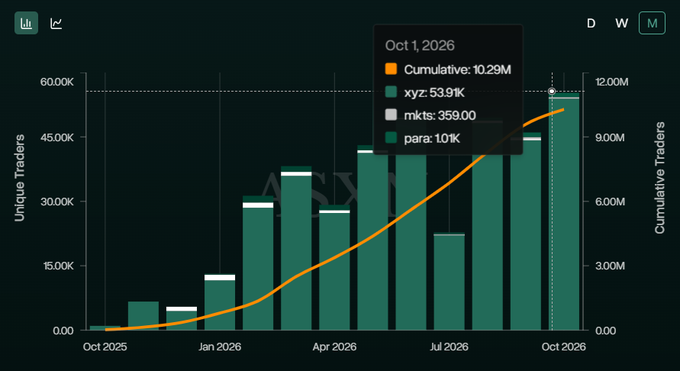680x371 pixels.
Task: Click the Cumulative Traders axis title
Action: point(660,178)
